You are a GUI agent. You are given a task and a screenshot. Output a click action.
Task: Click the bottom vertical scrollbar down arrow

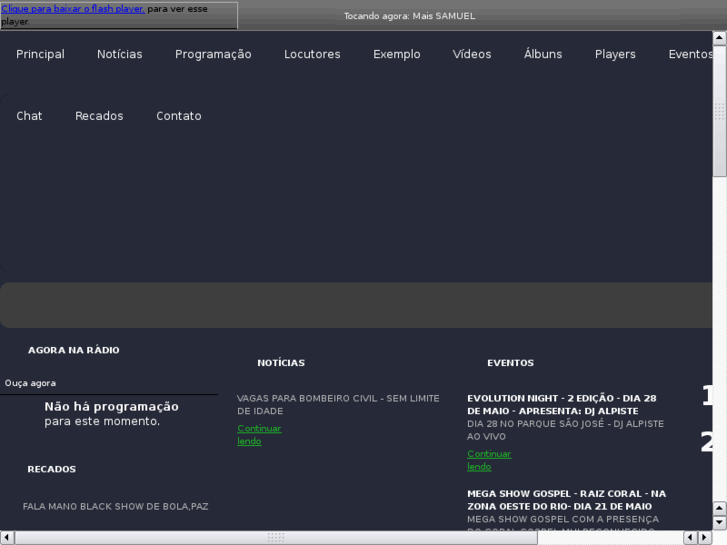tap(720, 522)
